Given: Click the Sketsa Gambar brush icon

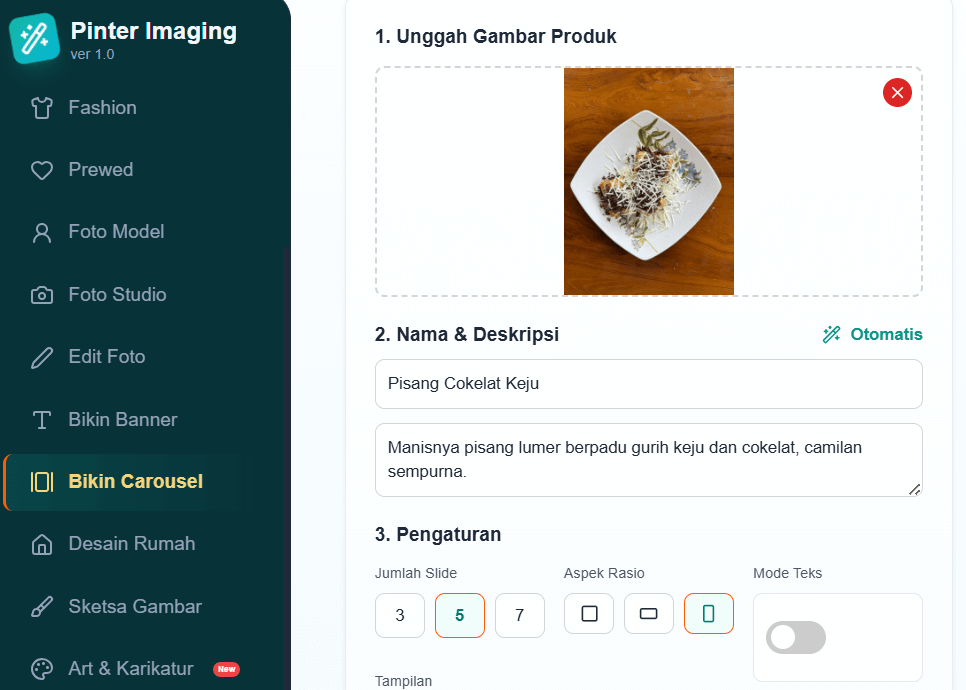Looking at the screenshot, I should (x=42, y=607).
